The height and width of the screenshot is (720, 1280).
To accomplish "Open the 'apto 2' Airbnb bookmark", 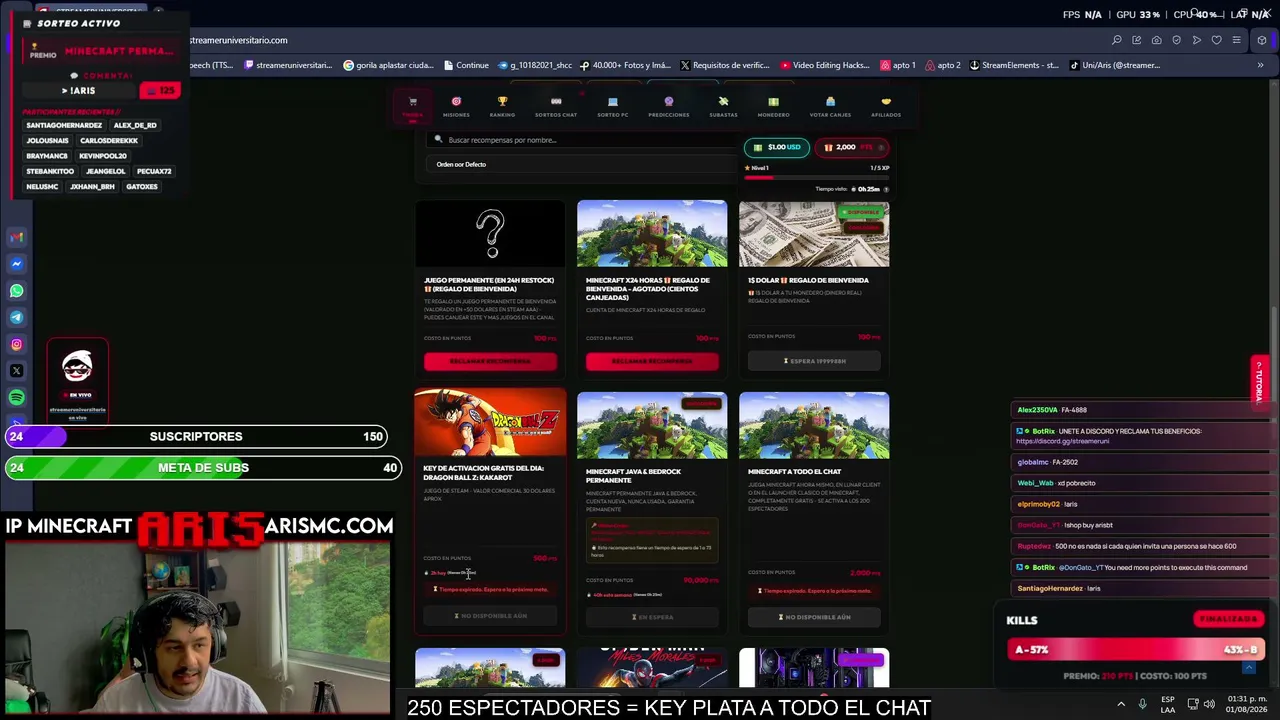I will point(943,65).
